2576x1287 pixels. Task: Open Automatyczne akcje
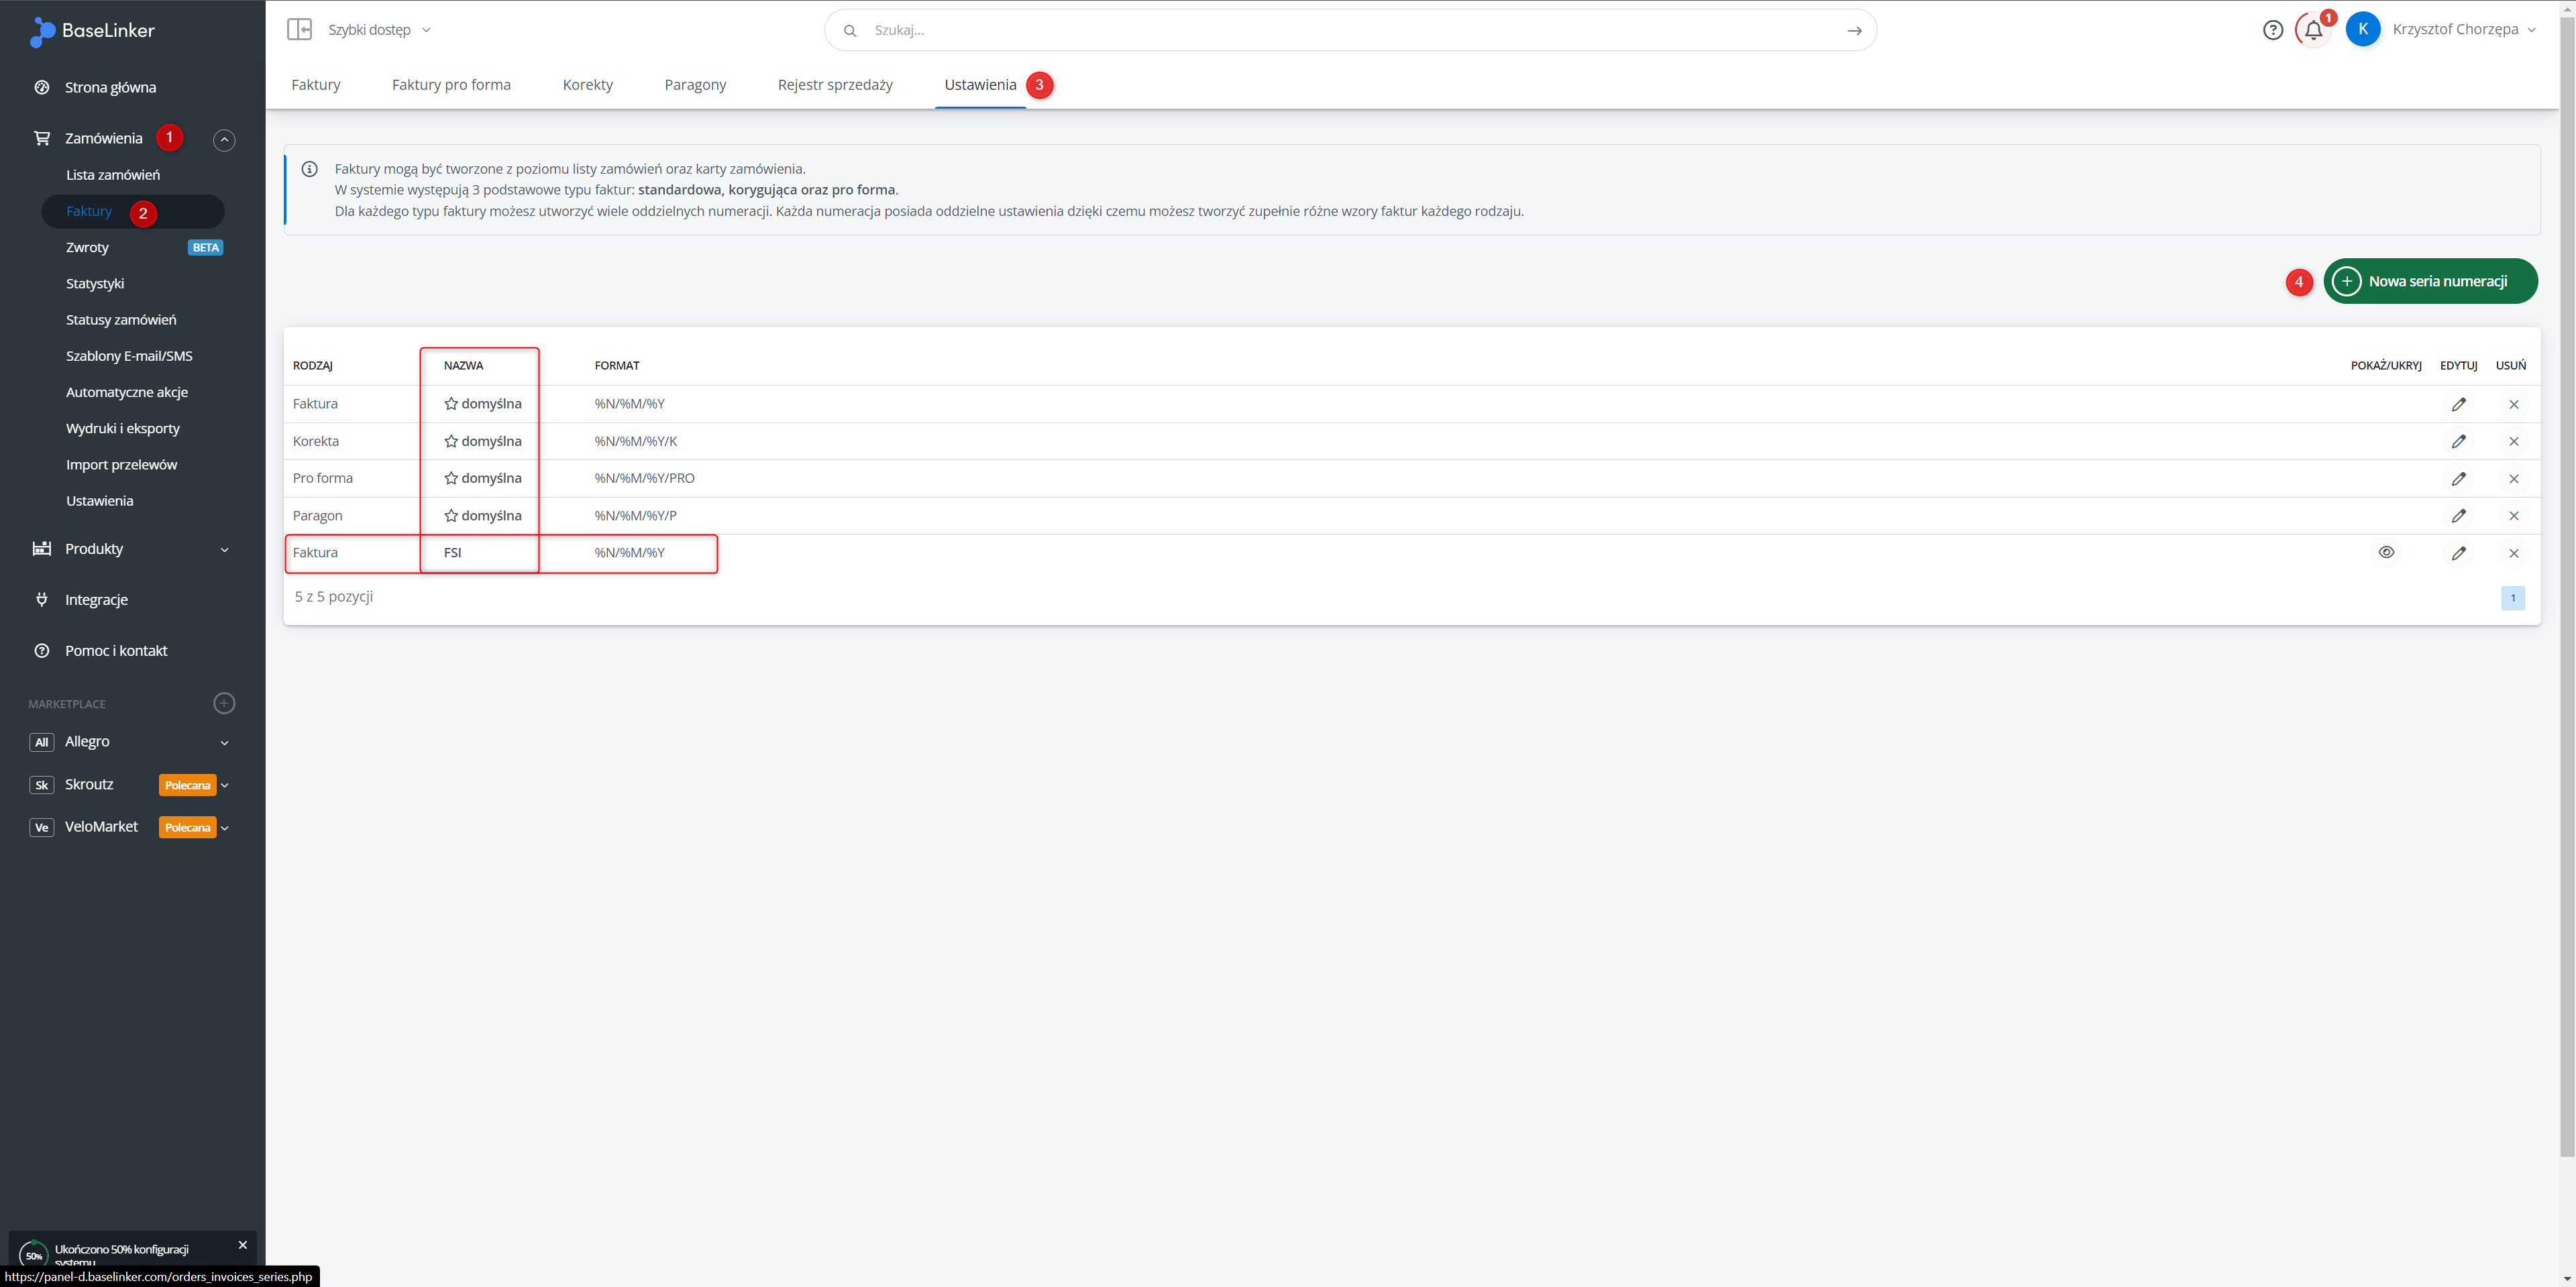pos(127,392)
